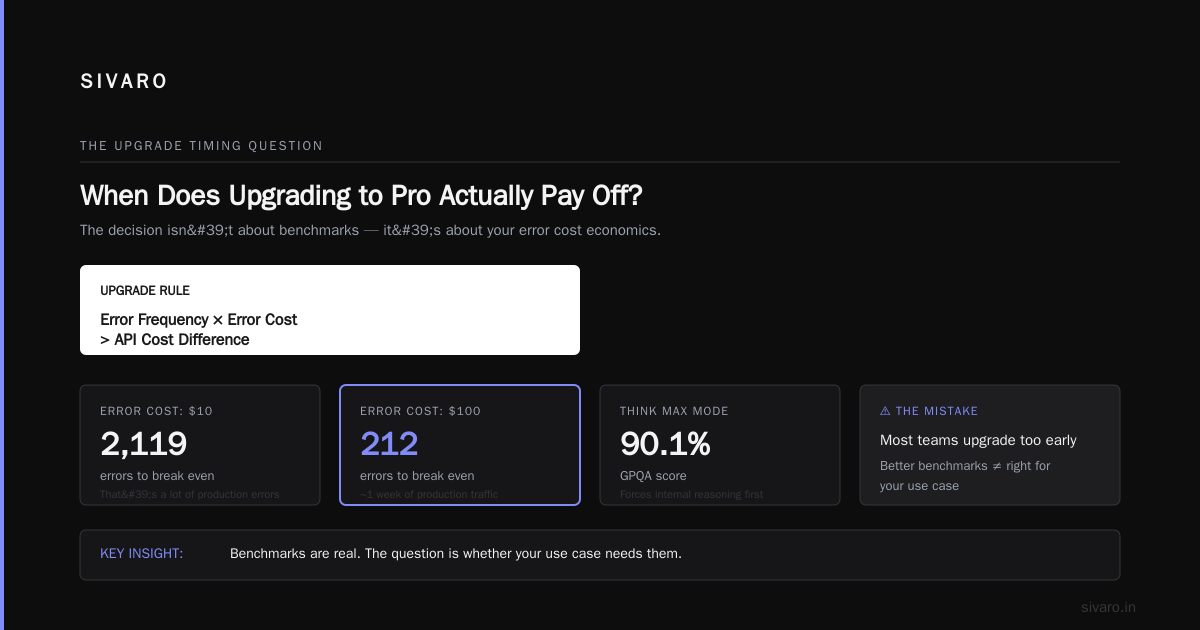The width and height of the screenshot is (1200, 630).
Task: Click the '~1 week of production traffic' note
Action: 429,494
